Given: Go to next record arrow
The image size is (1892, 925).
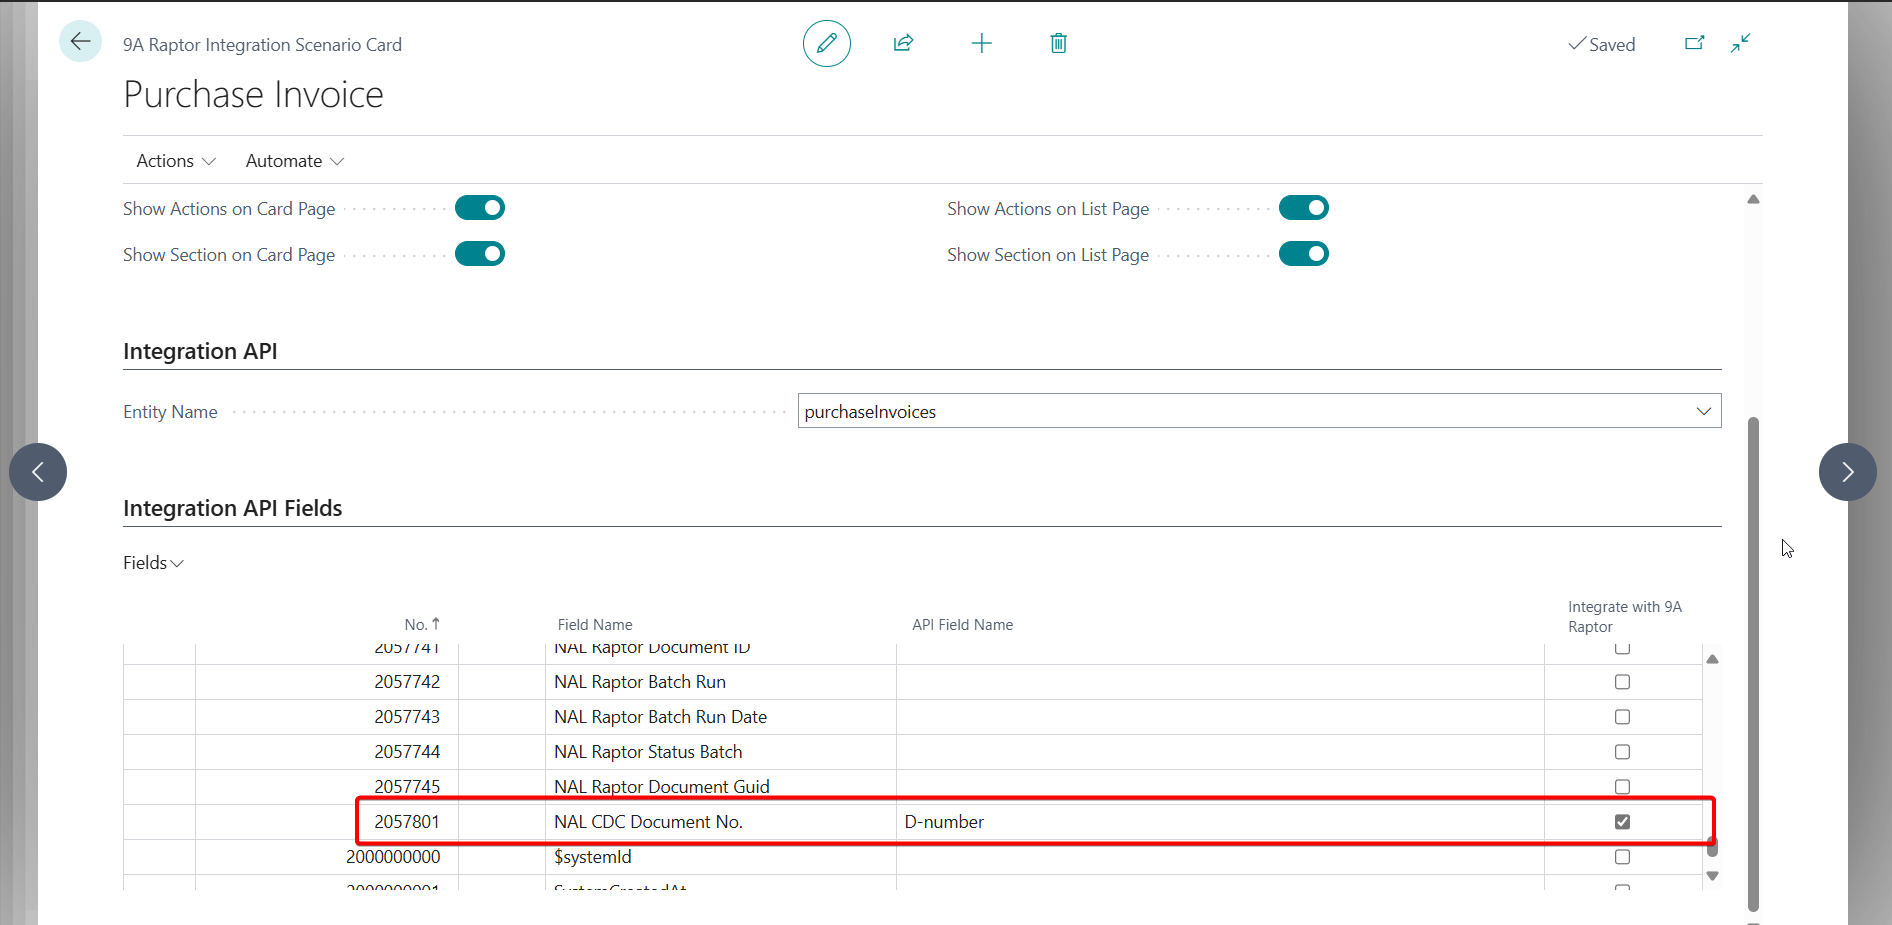Looking at the screenshot, I should click(1846, 472).
